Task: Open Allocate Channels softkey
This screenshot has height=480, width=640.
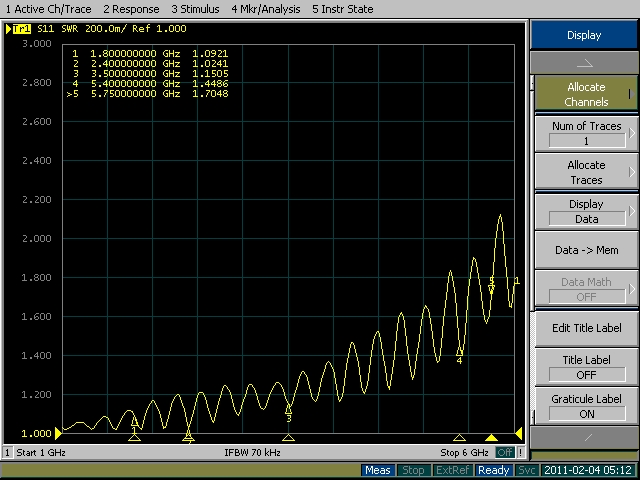Action: (586, 94)
